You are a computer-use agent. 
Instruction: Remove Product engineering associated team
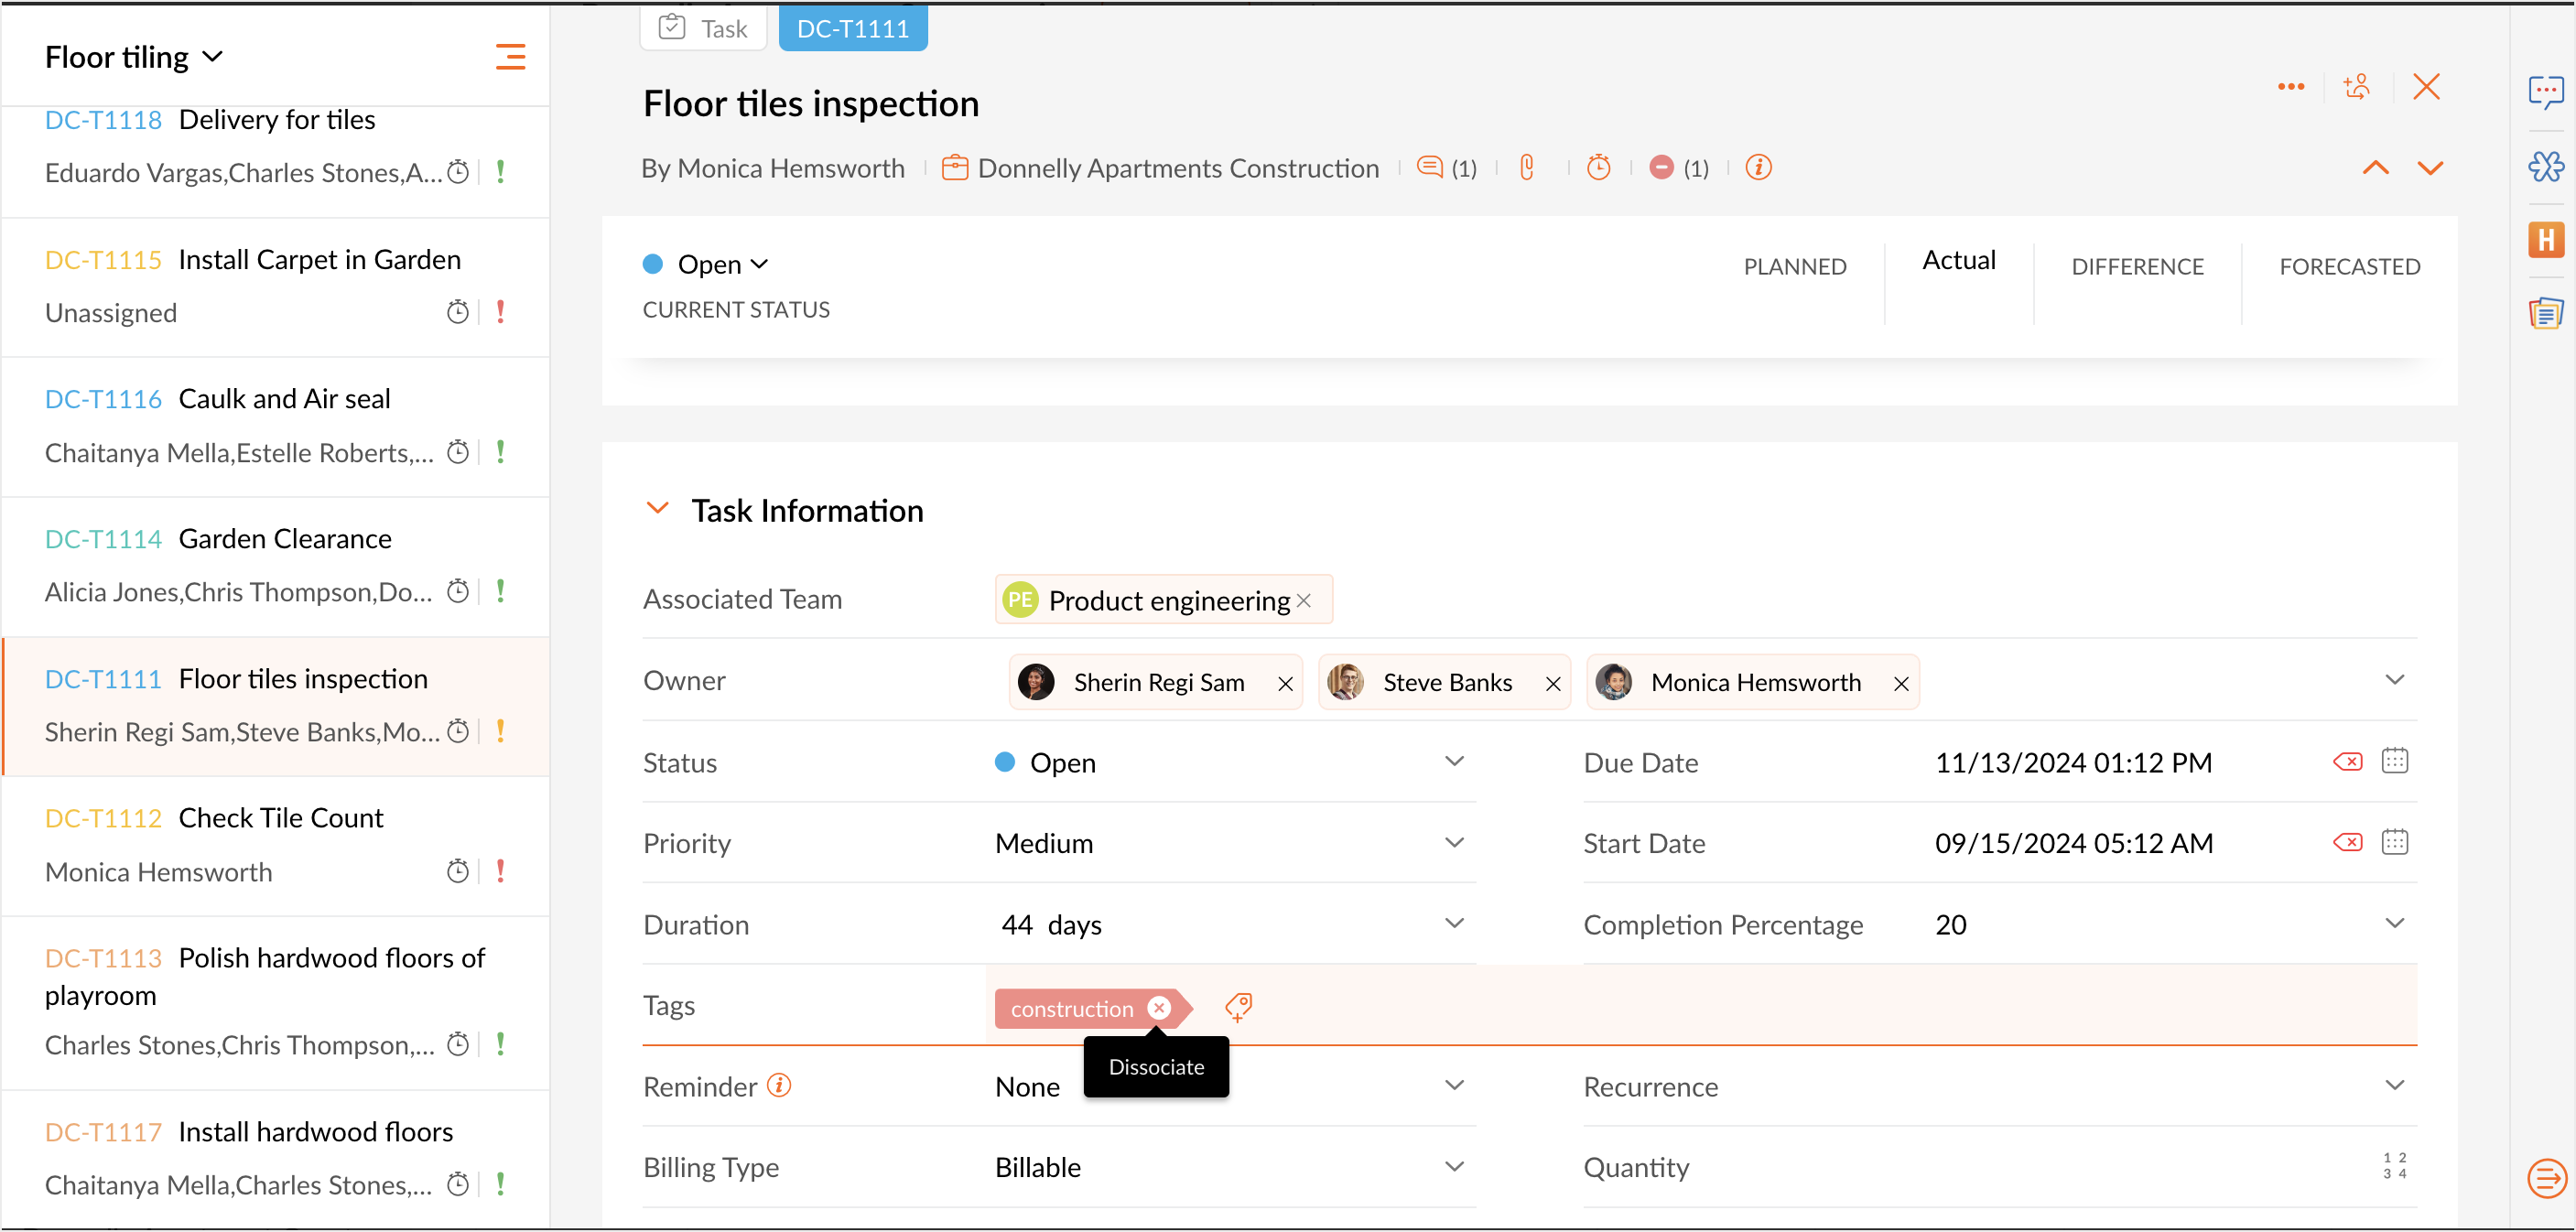click(1304, 601)
